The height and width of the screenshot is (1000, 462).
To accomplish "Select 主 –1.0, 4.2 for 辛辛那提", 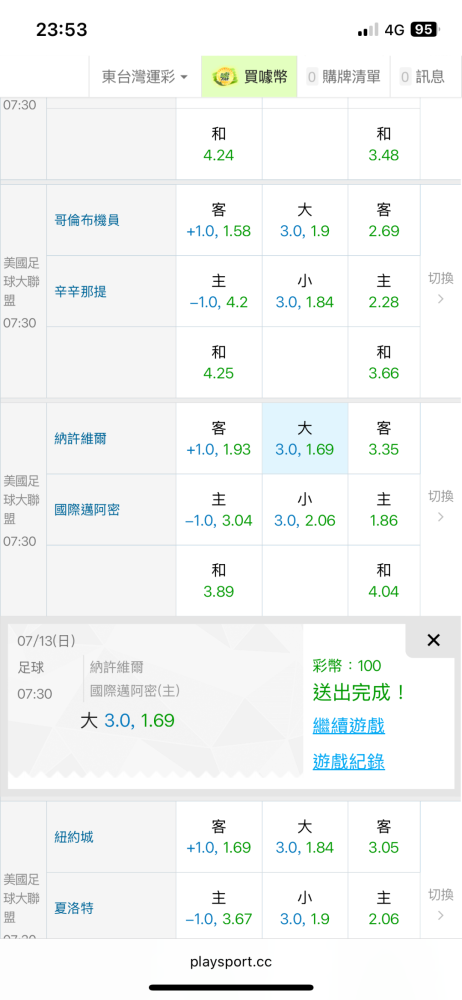I will tap(218, 291).
